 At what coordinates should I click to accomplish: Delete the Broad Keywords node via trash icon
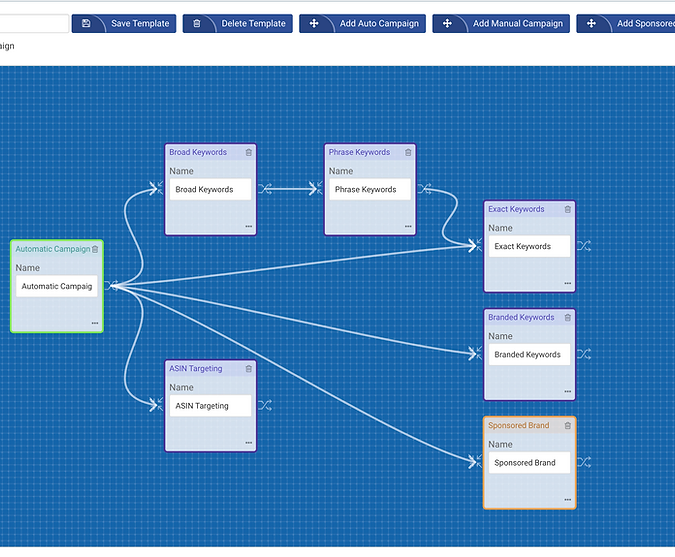click(x=249, y=152)
